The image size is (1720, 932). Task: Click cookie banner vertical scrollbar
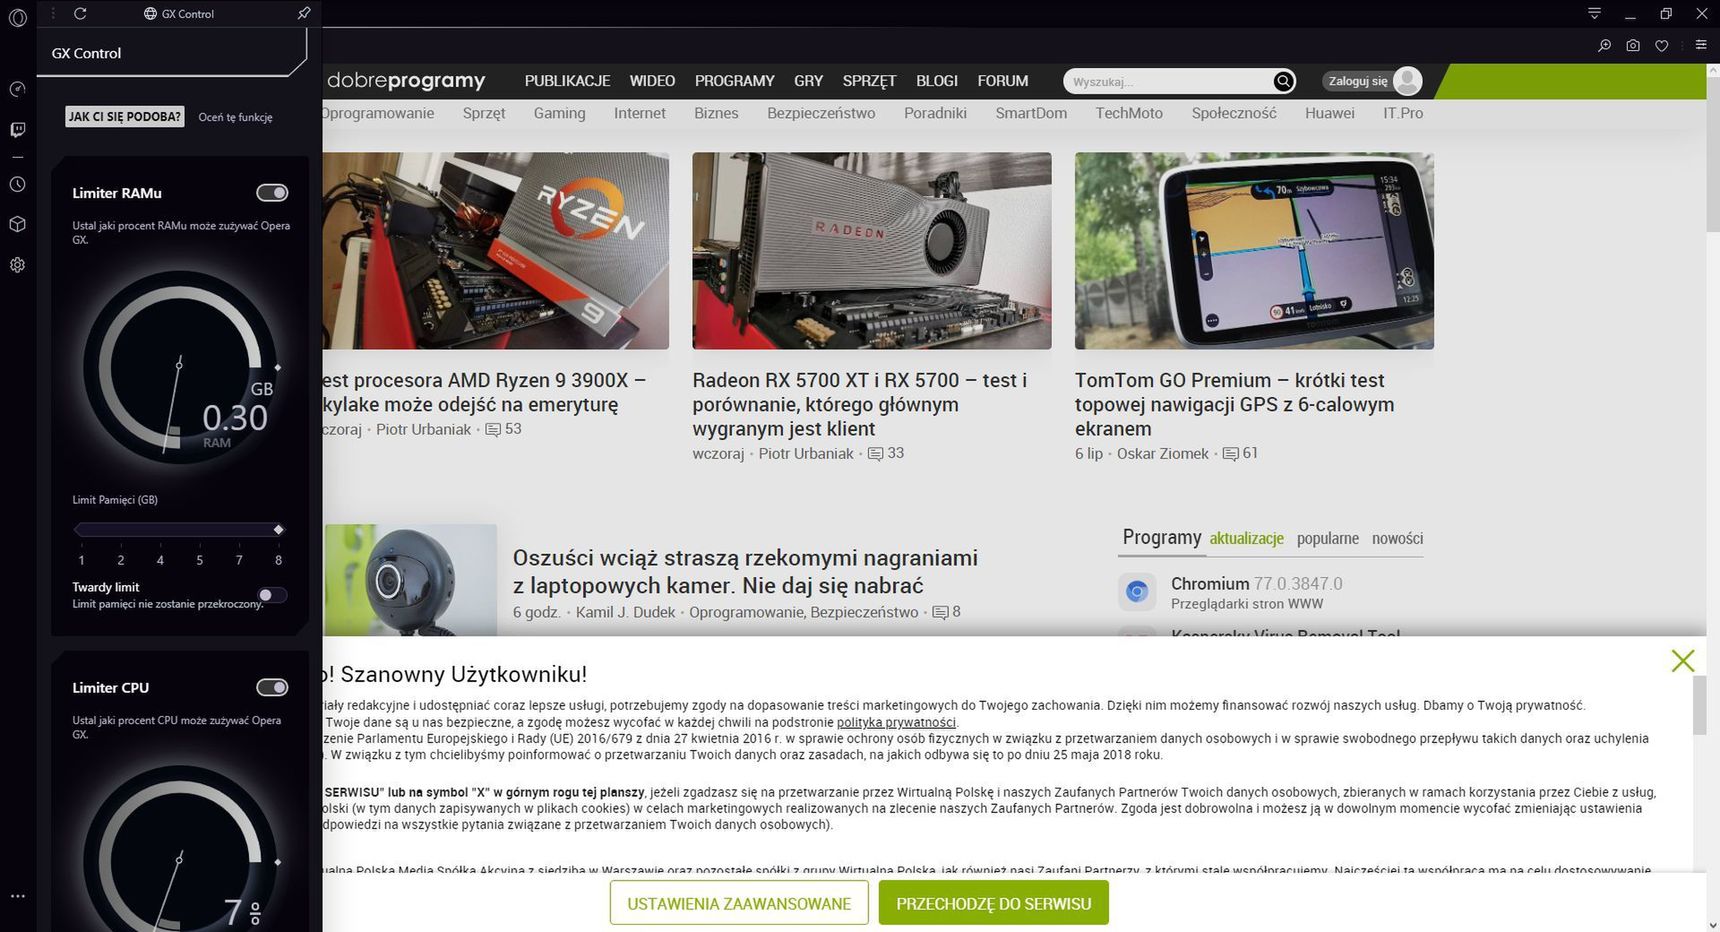pos(1699,705)
